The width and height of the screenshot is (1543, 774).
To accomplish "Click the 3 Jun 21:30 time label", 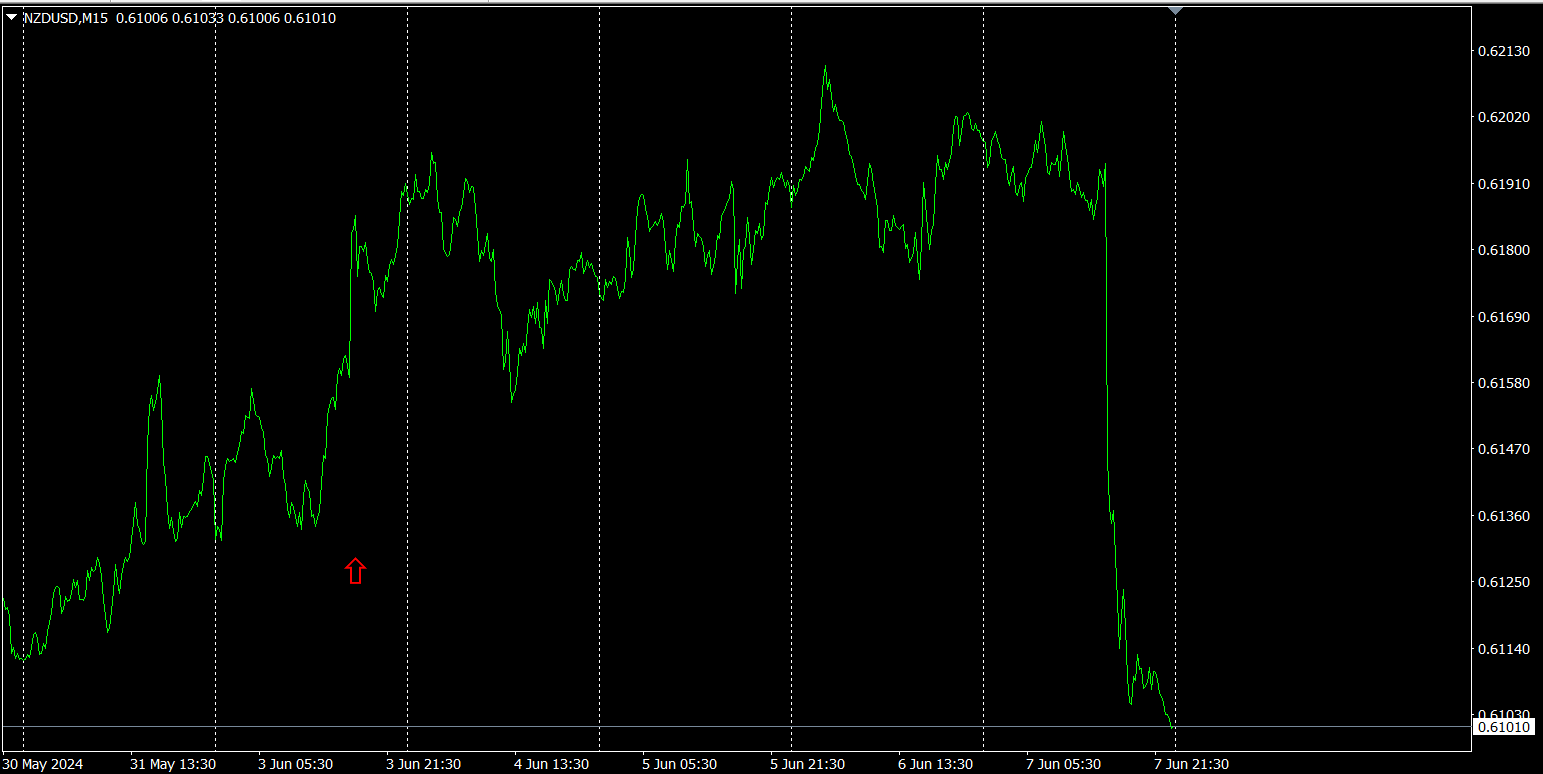I will (423, 764).
